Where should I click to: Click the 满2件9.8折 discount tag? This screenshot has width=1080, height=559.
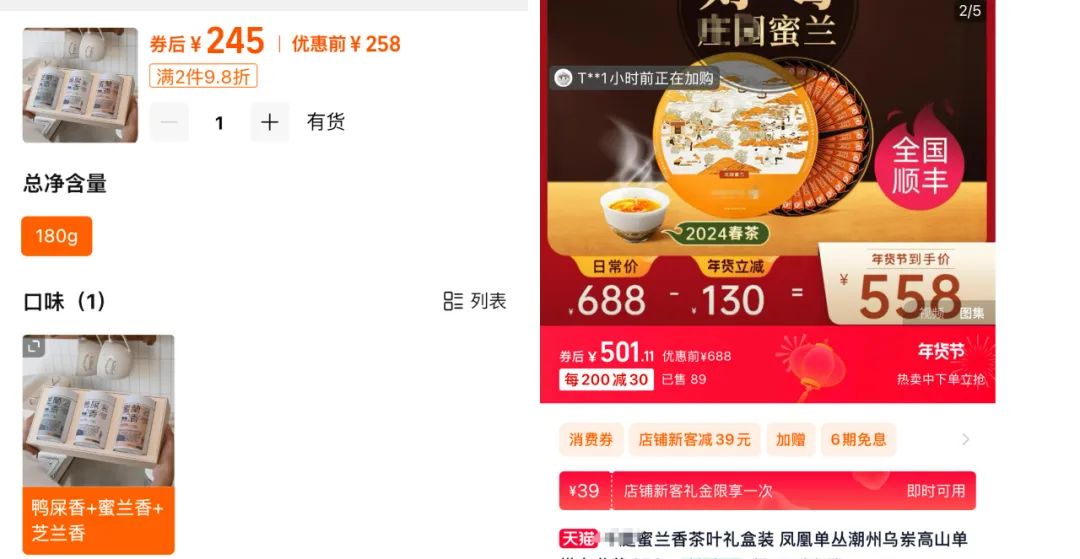203,76
